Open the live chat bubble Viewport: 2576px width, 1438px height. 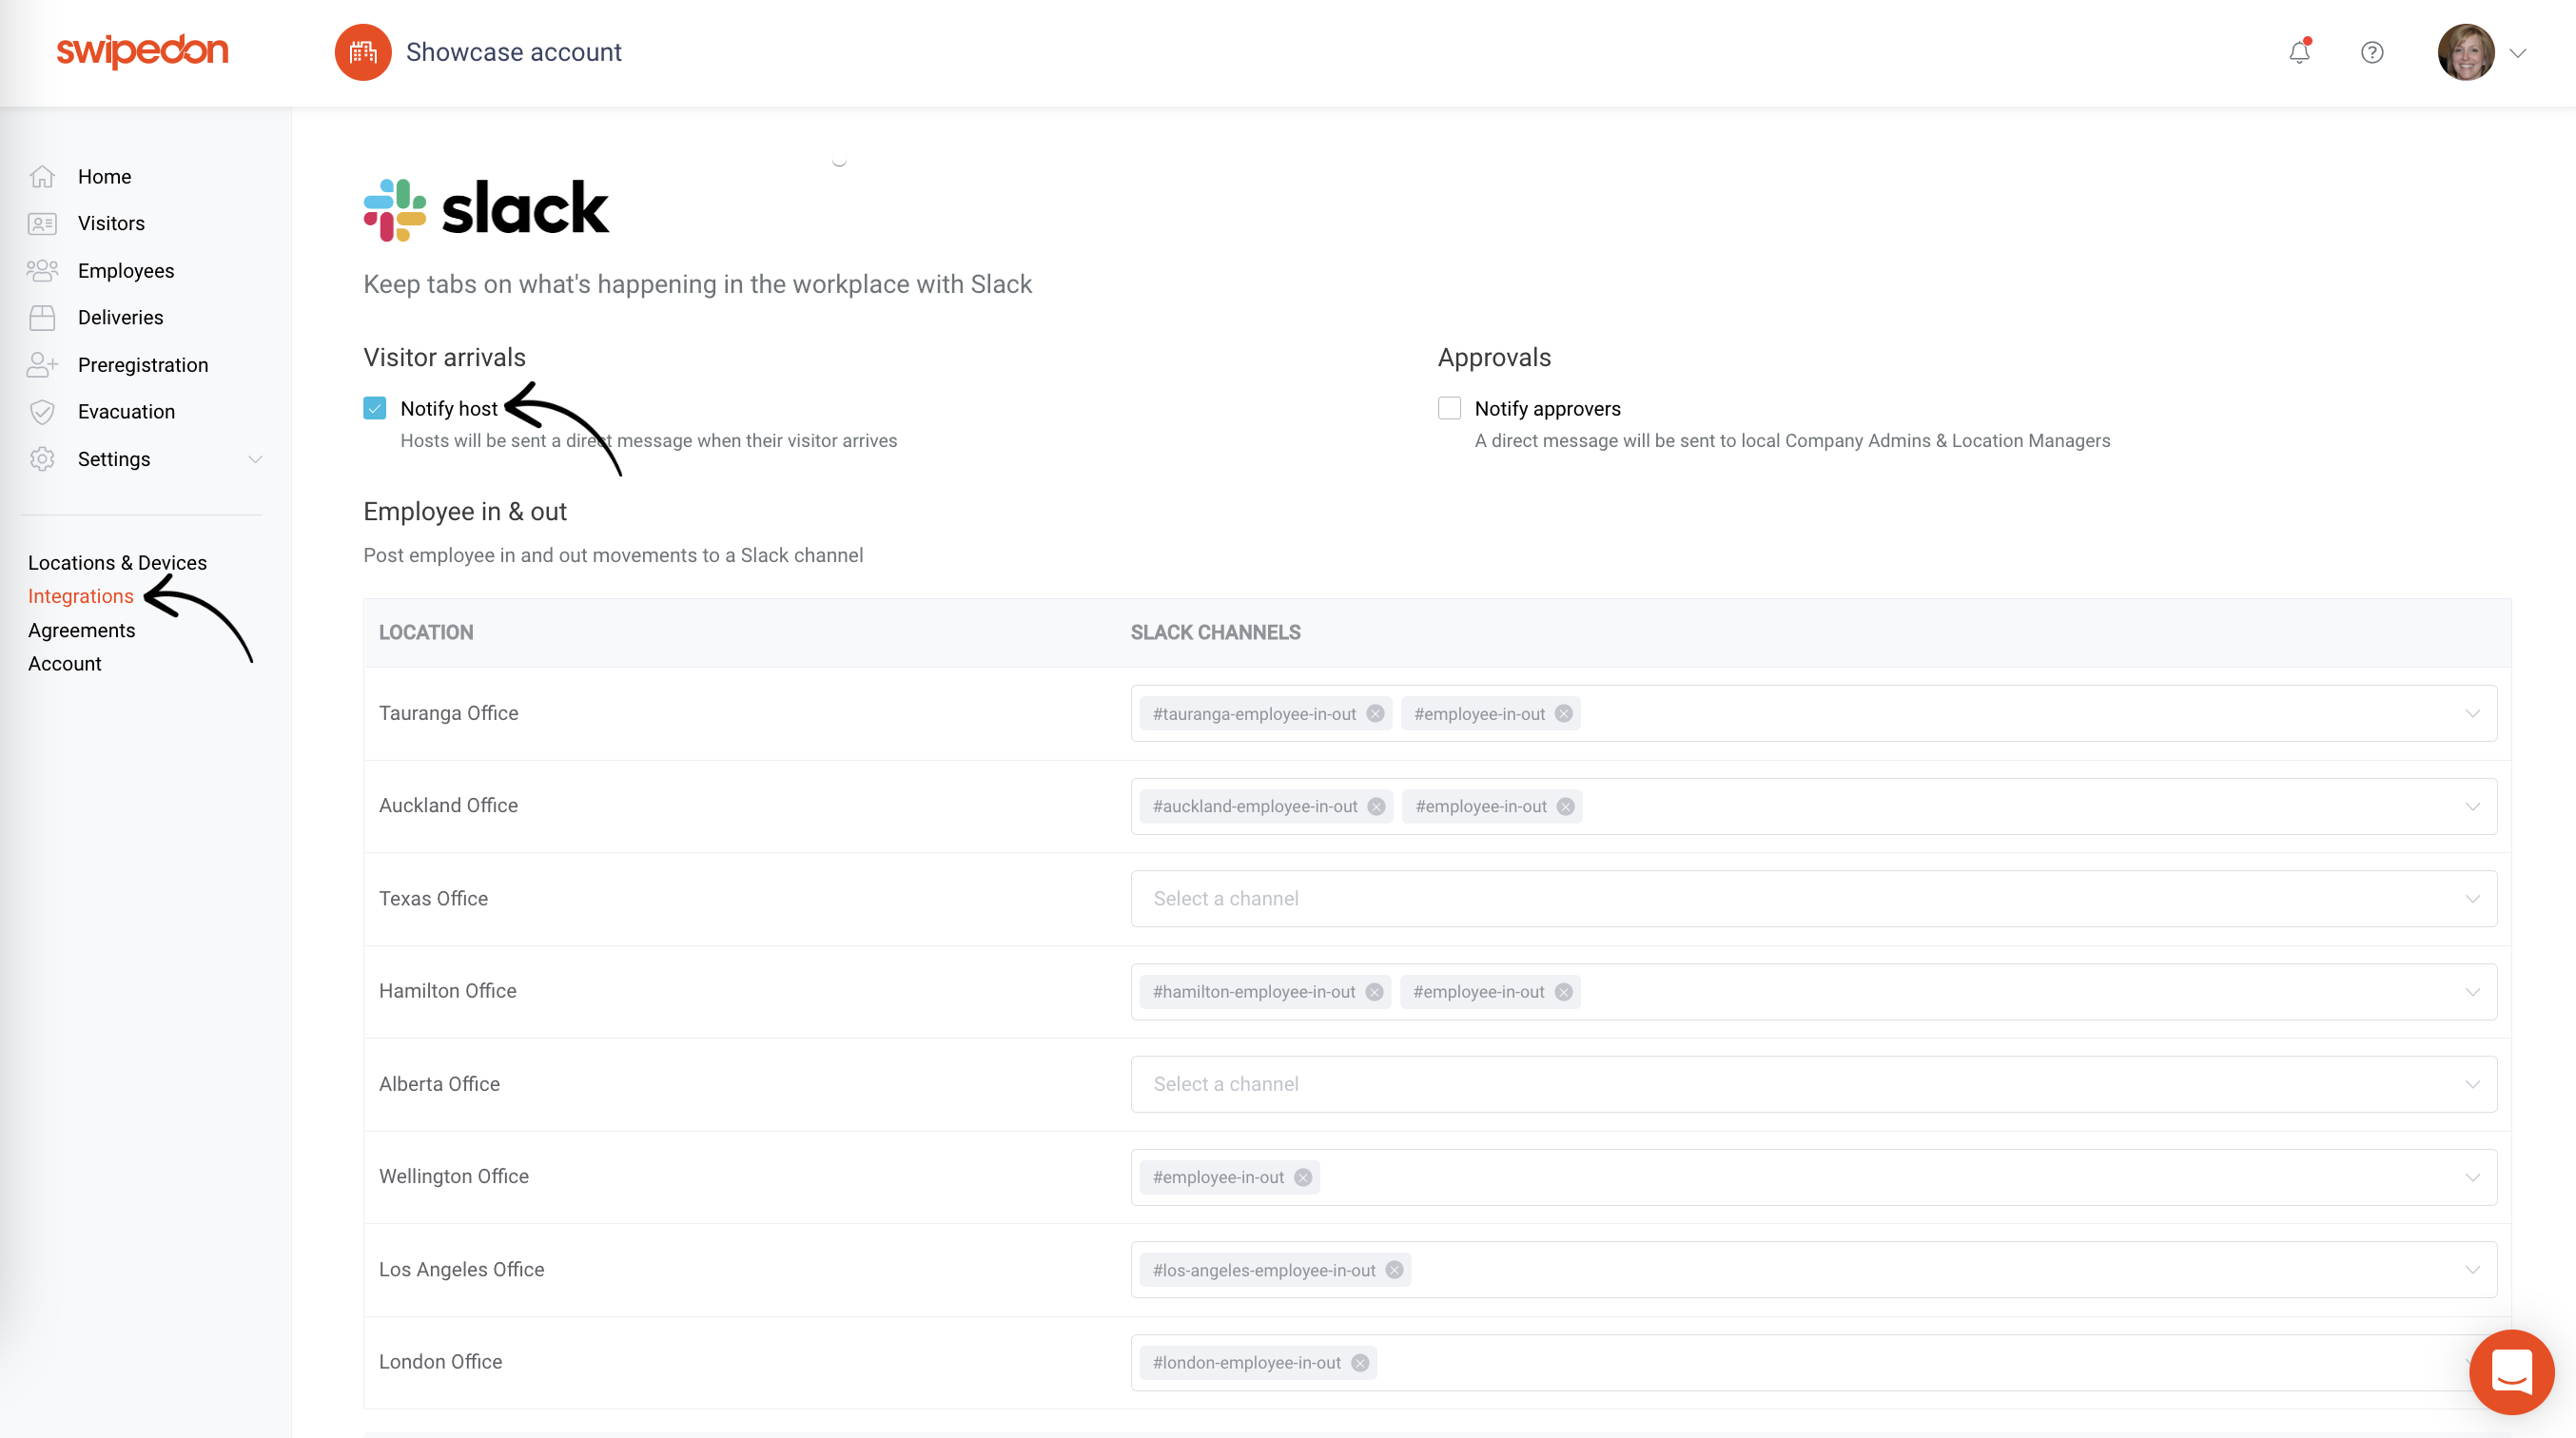tap(2511, 1371)
